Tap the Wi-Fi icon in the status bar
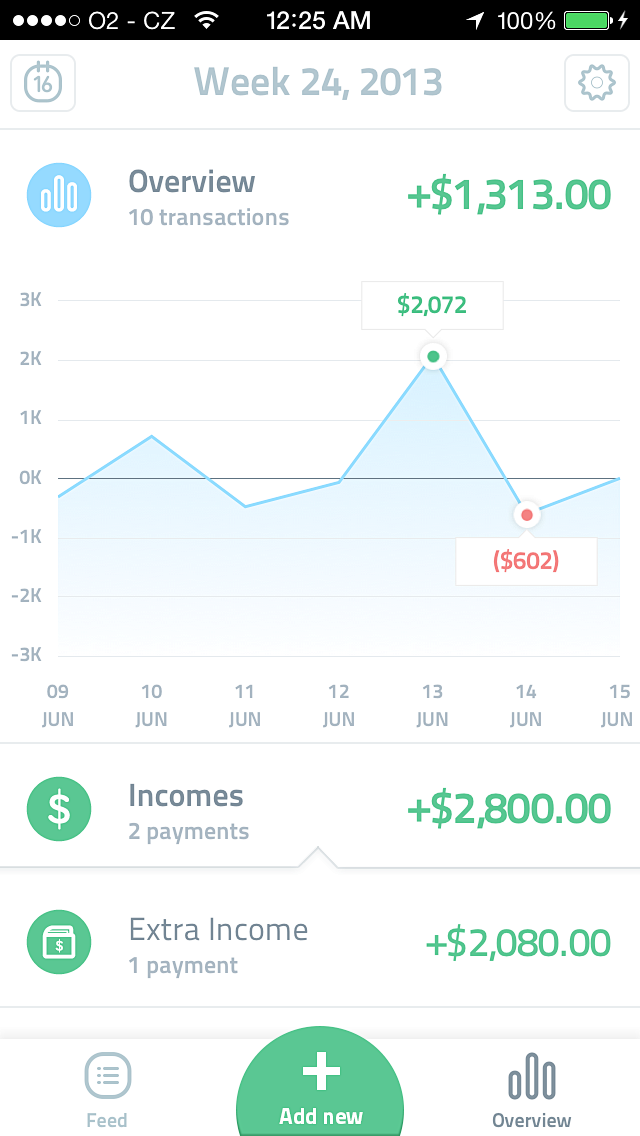Screen dimensions: 640x1136 (x=207, y=20)
